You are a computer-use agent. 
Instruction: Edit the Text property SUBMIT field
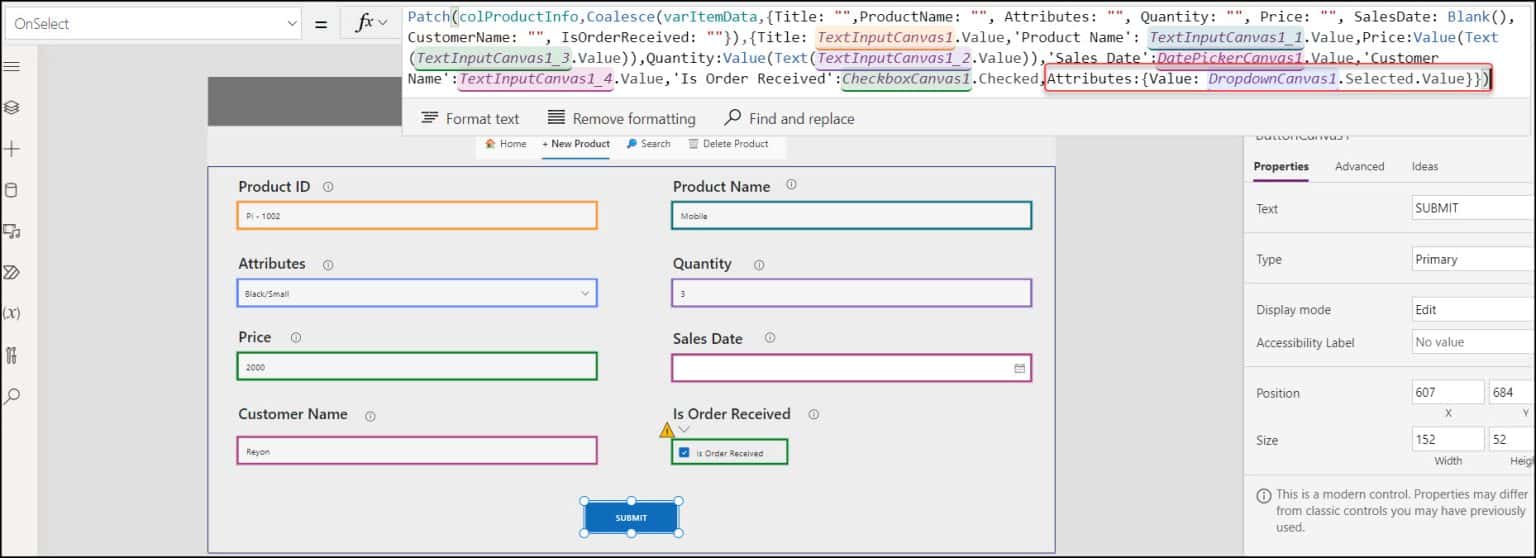[x=1472, y=208]
